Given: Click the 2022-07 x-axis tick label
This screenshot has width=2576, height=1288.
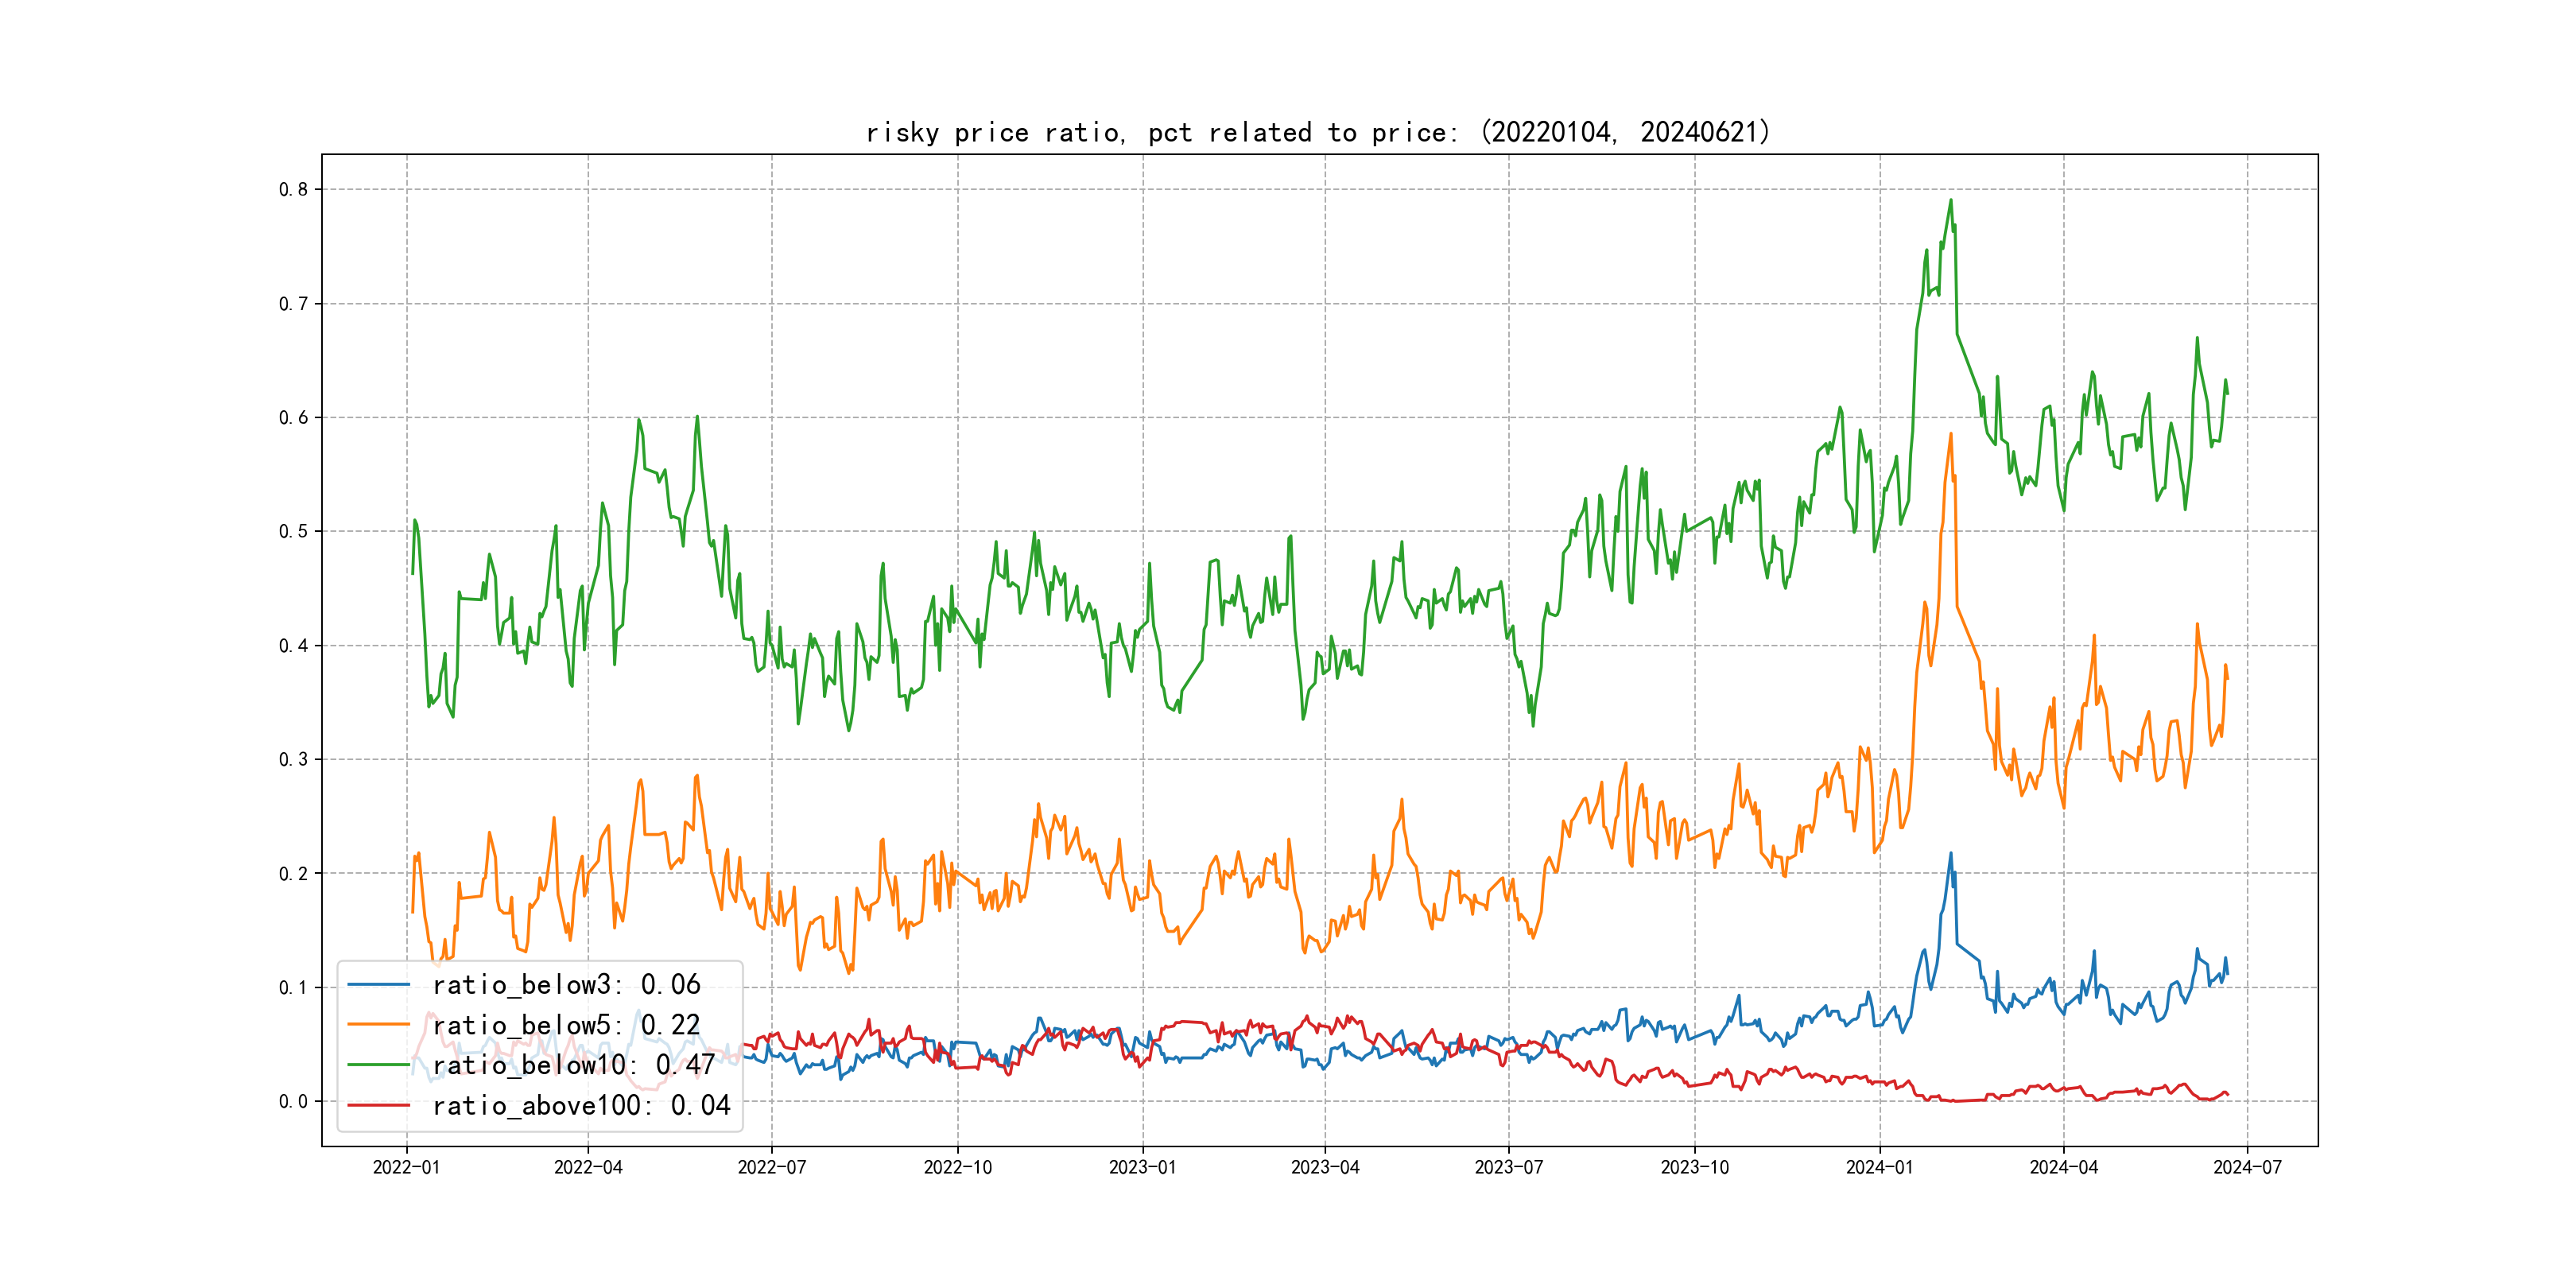Looking at the screenshot, I should (771, 1167).
